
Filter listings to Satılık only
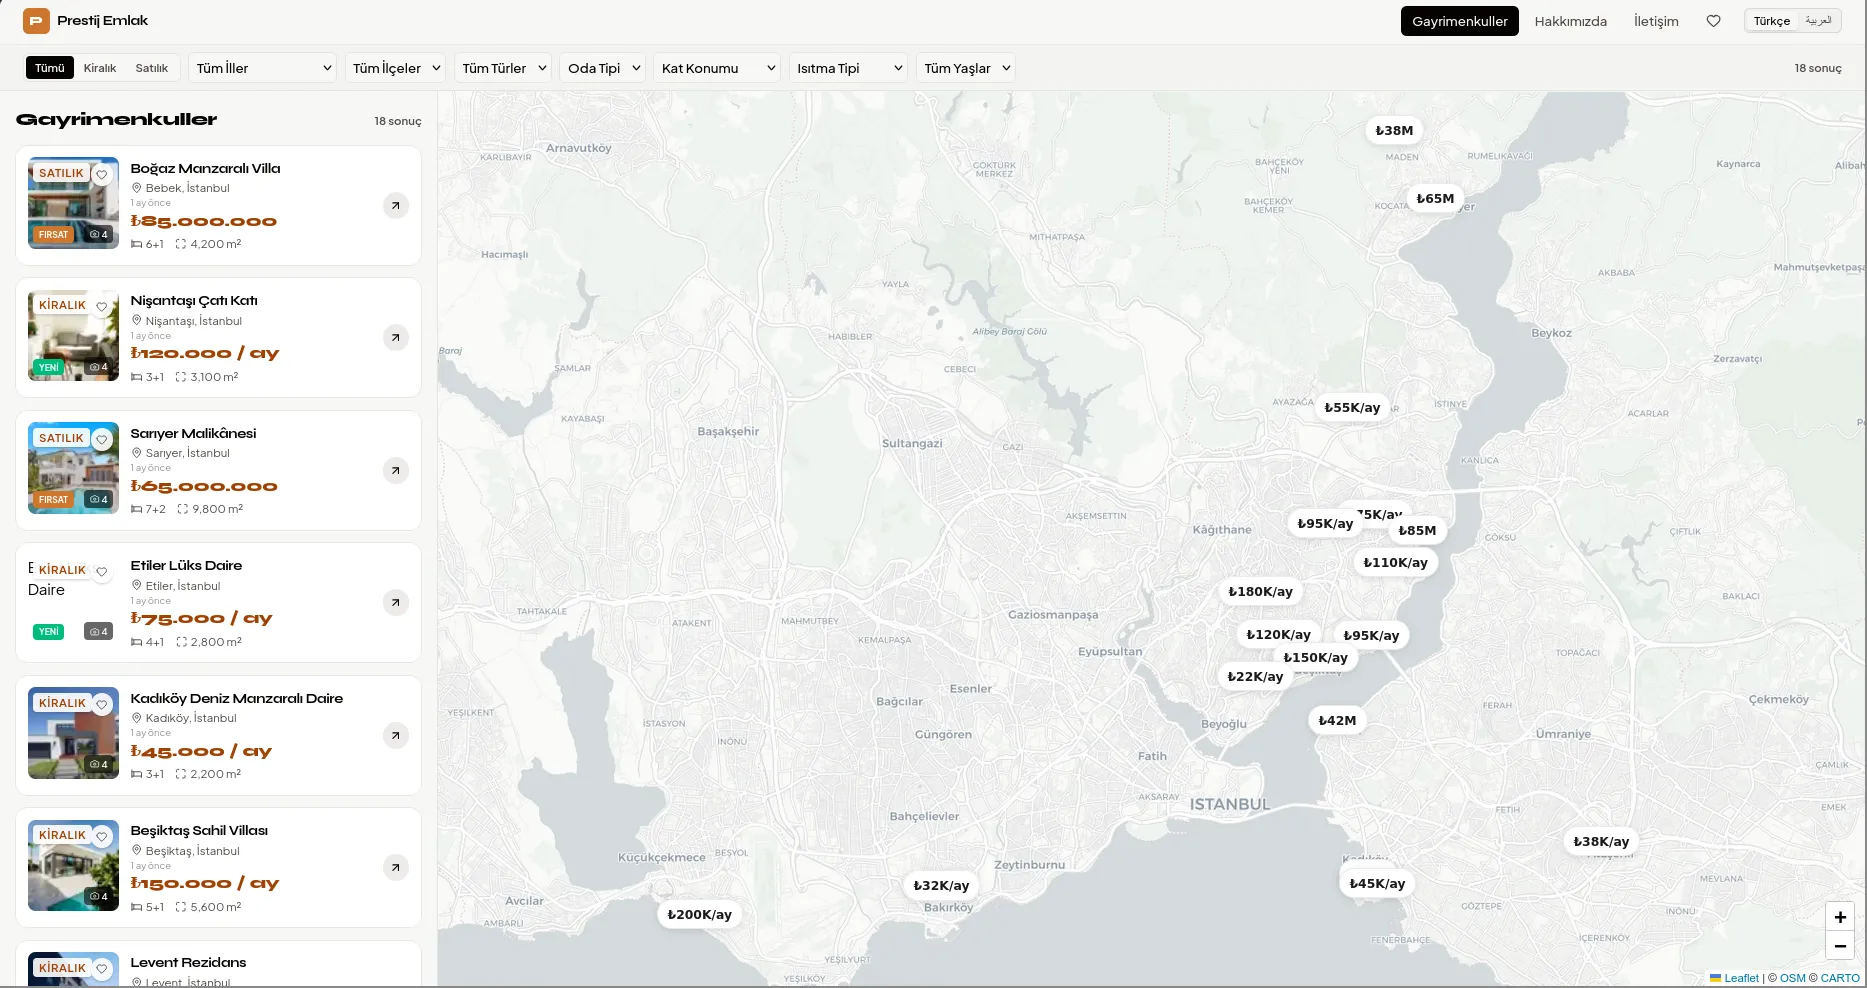(x=152, y=68)
